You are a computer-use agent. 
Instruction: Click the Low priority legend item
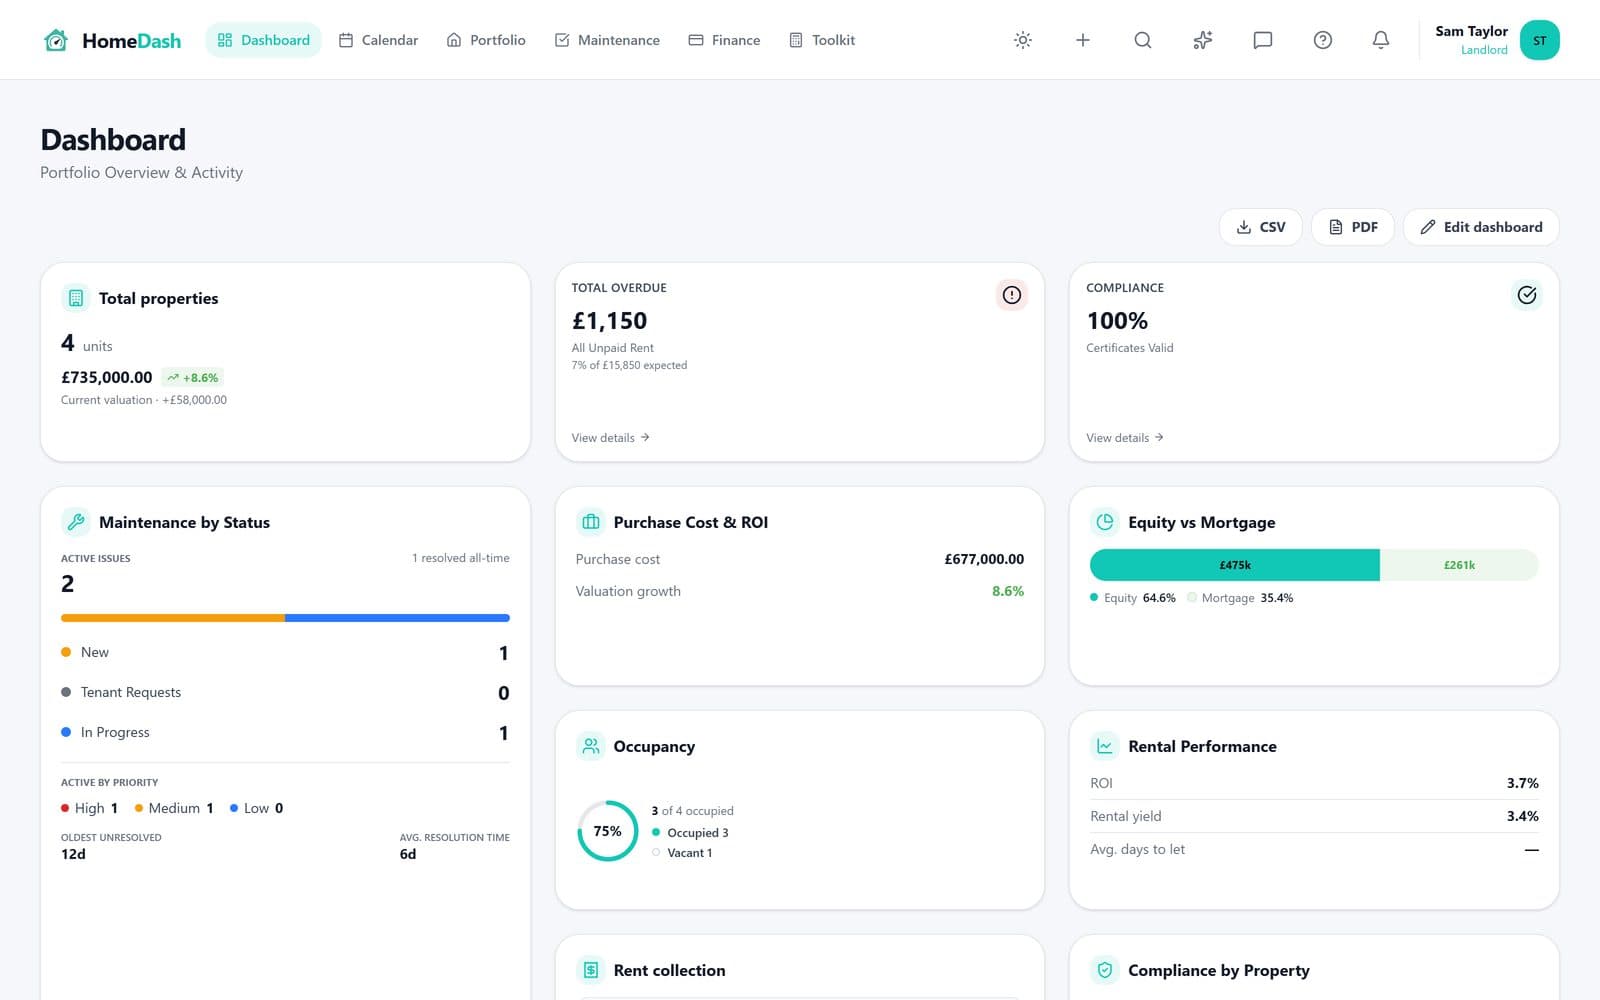click(x=256, y=808)
